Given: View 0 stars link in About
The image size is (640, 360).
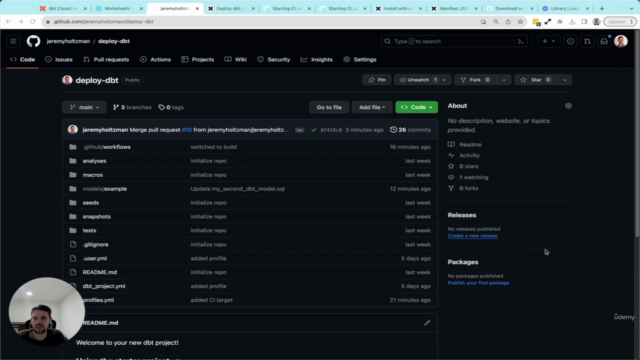Looking at the screenshot, I should (463, 167).
